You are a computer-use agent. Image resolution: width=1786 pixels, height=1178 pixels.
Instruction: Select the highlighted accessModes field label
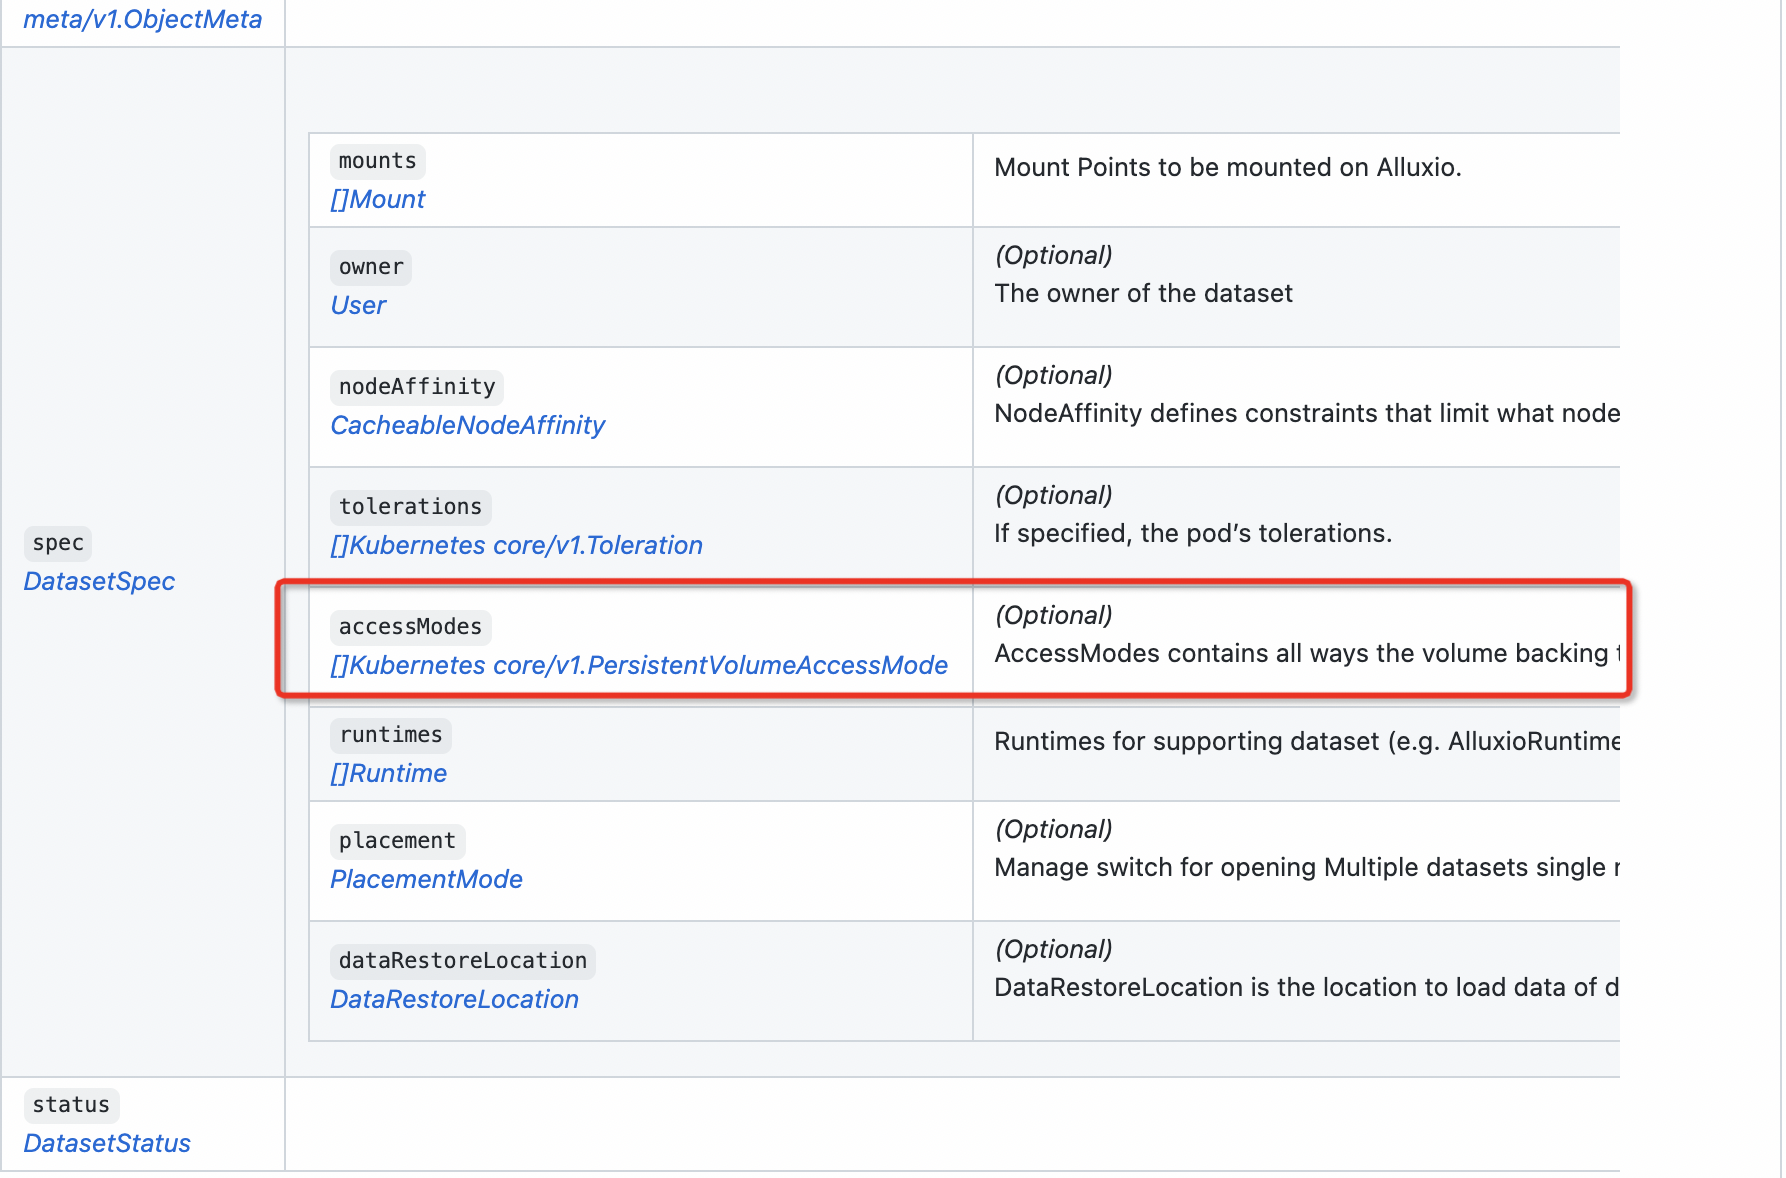pyautogui.click(x=410, y=627)
